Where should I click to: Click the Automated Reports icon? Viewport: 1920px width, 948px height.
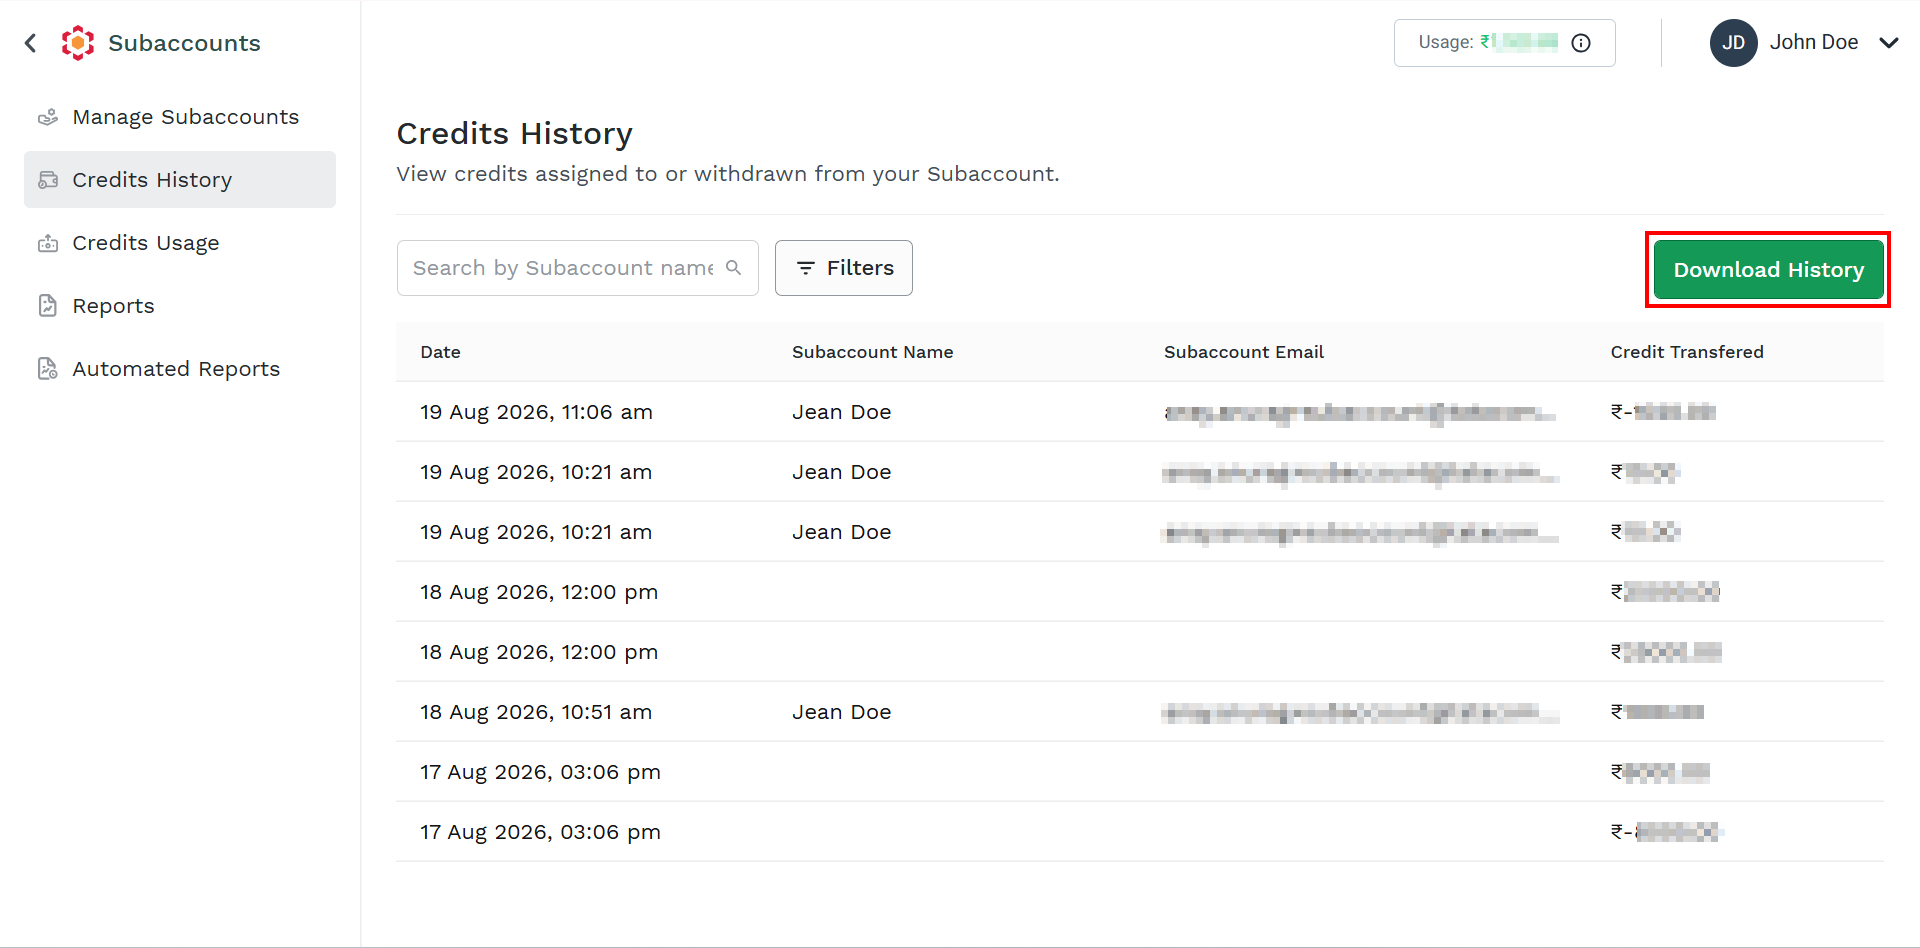pos(48,369)
